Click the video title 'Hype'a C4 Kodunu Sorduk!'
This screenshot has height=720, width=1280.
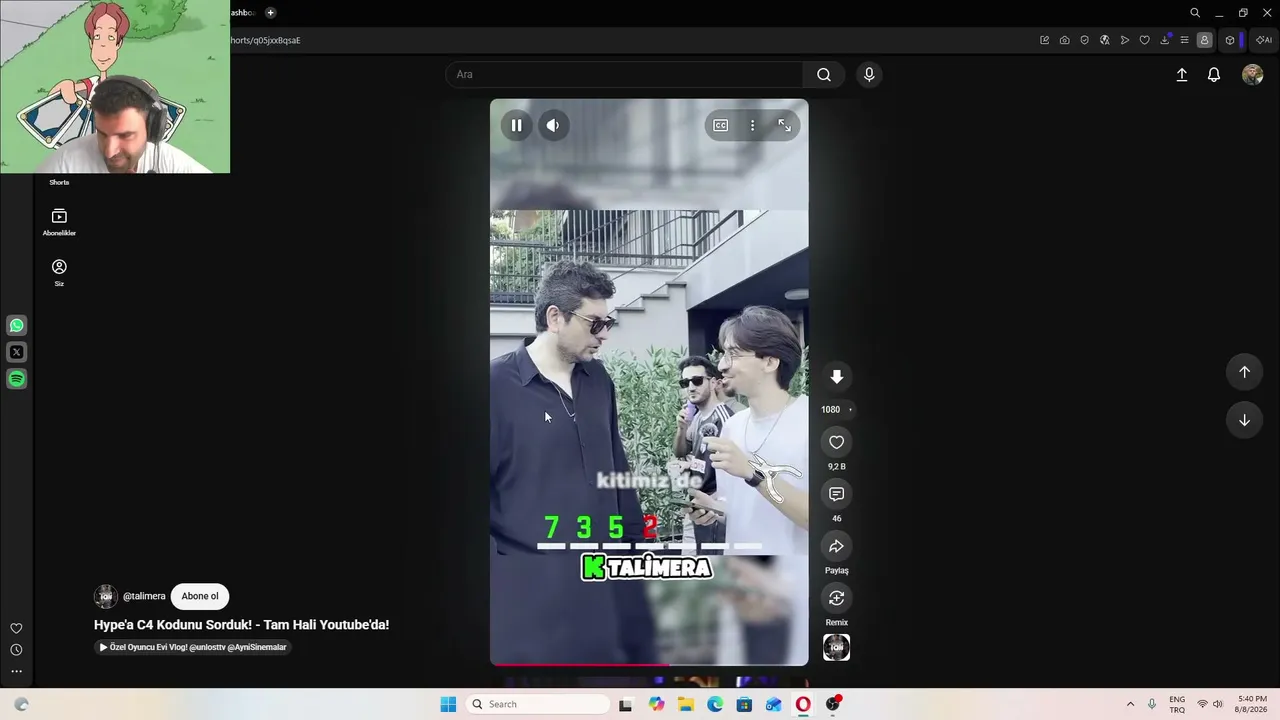click(241, 625)
